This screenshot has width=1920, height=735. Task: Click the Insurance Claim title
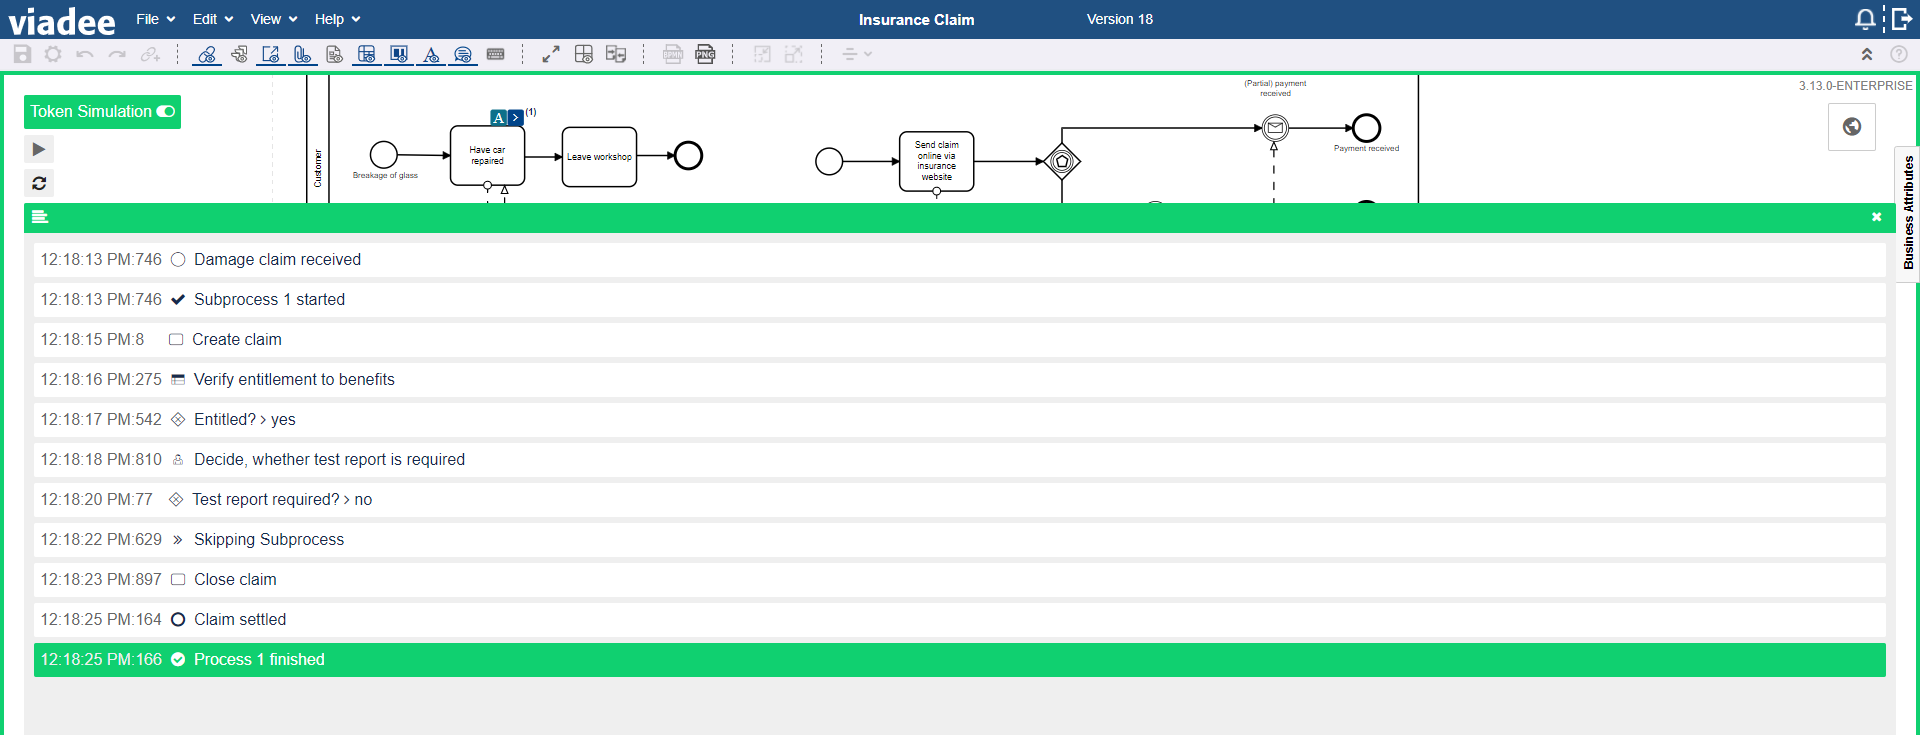[916, 19]
